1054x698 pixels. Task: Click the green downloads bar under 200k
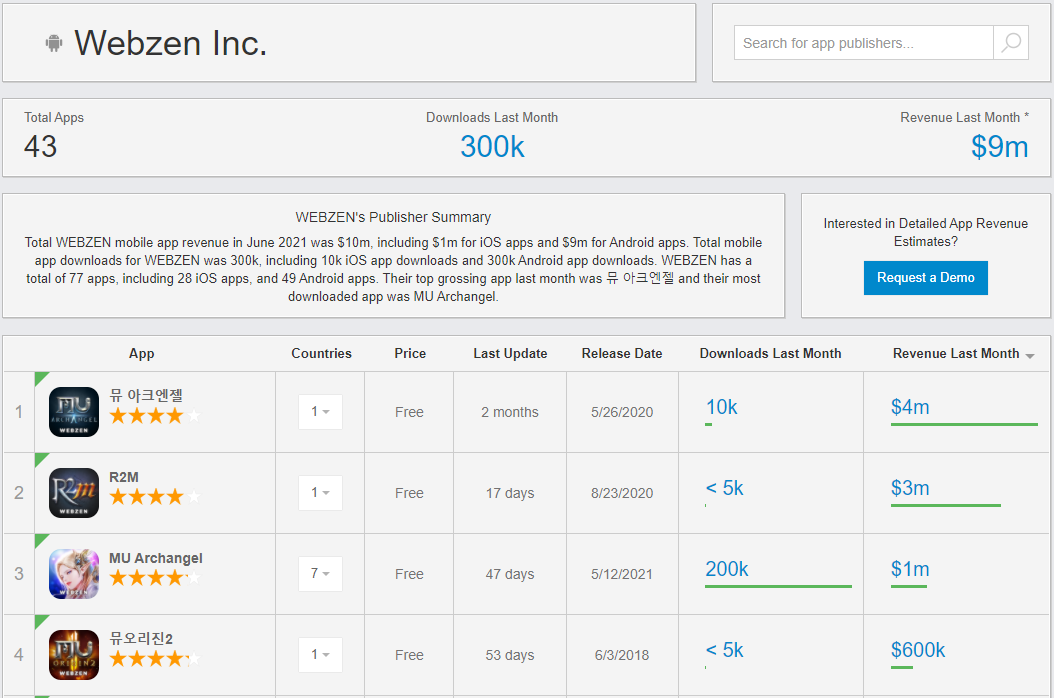point(778,586)
